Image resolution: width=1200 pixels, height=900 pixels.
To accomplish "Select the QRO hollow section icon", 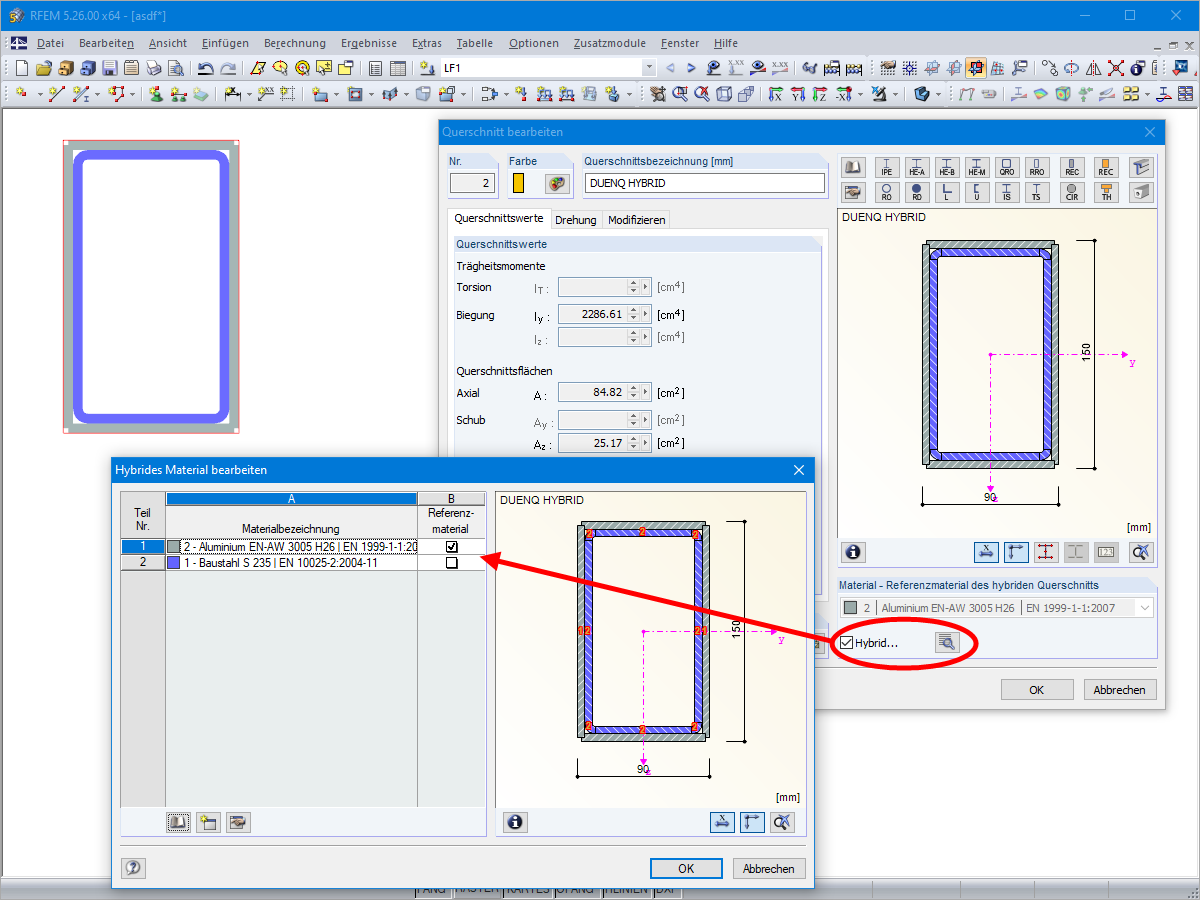I will coord(1006,167).
